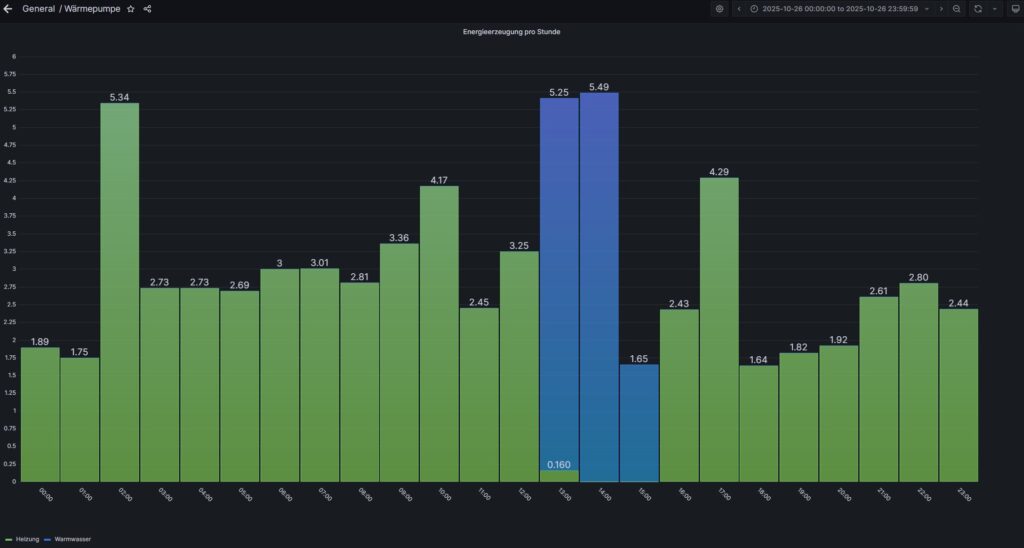This screenshot has width=1024, height=548.
Task: Shift time range forward with right arrow
Action: point(941,9)
